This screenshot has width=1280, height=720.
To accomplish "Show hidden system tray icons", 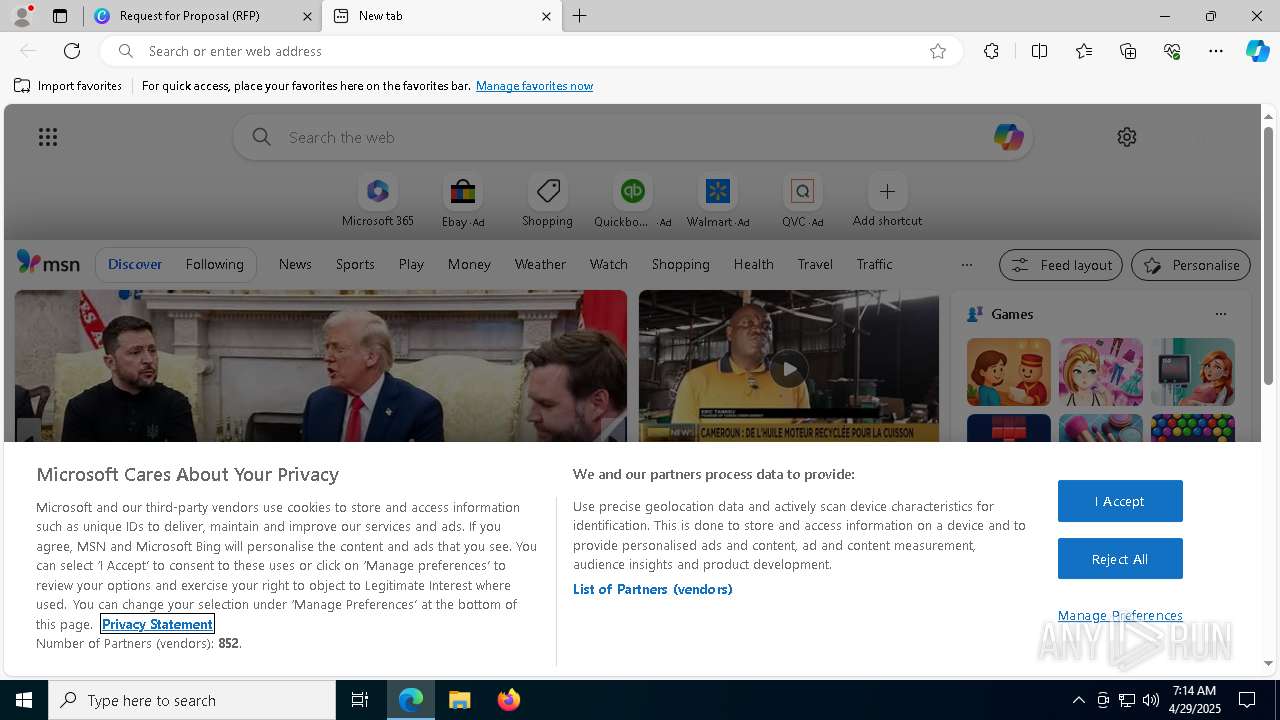I will (1078, 700).
